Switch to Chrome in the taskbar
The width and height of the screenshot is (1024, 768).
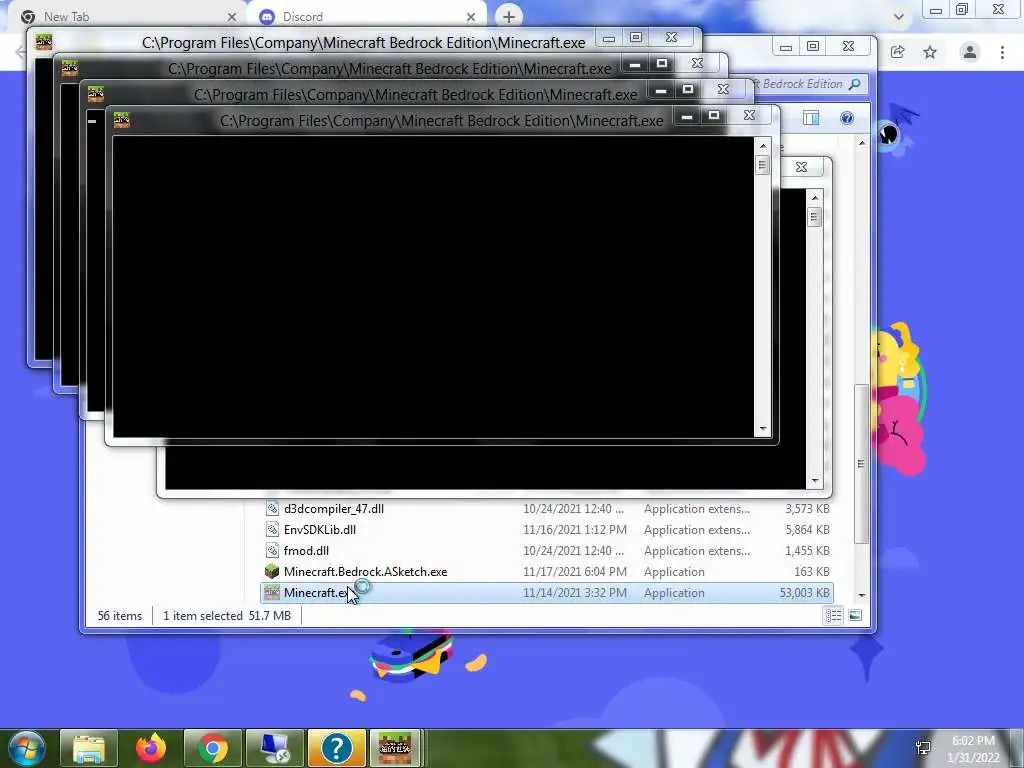[x=213, y=748]
